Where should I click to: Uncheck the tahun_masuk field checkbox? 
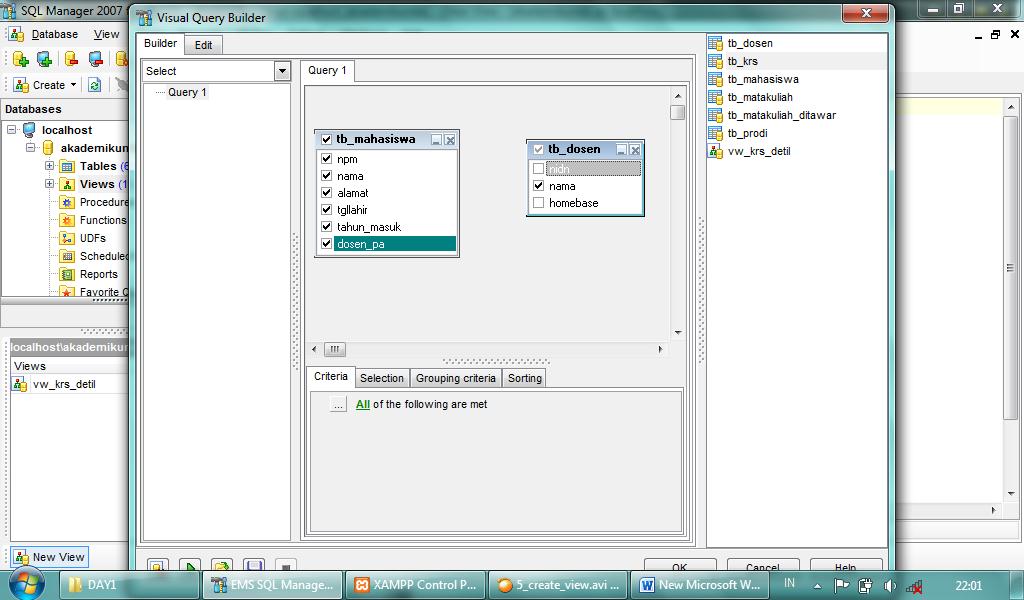click(327, 226)
